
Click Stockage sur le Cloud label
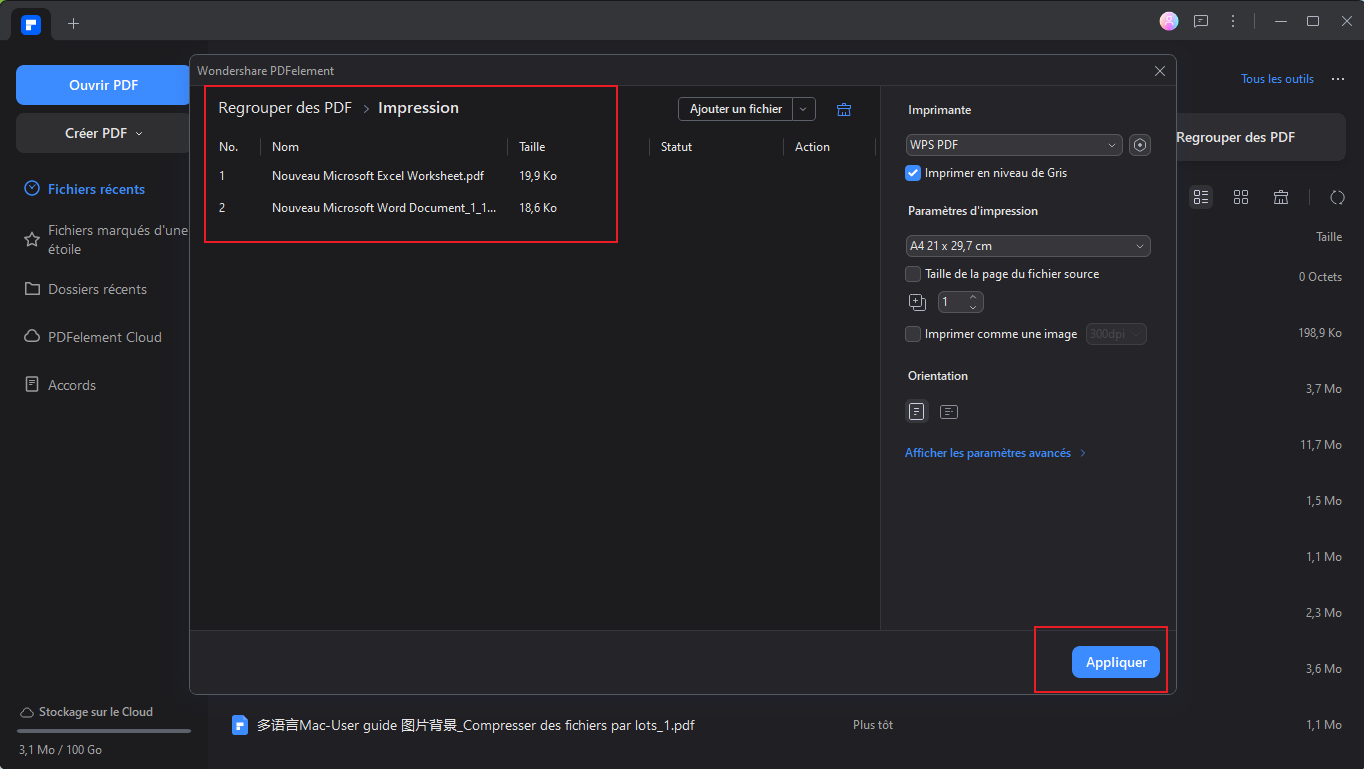click(95, 712)
